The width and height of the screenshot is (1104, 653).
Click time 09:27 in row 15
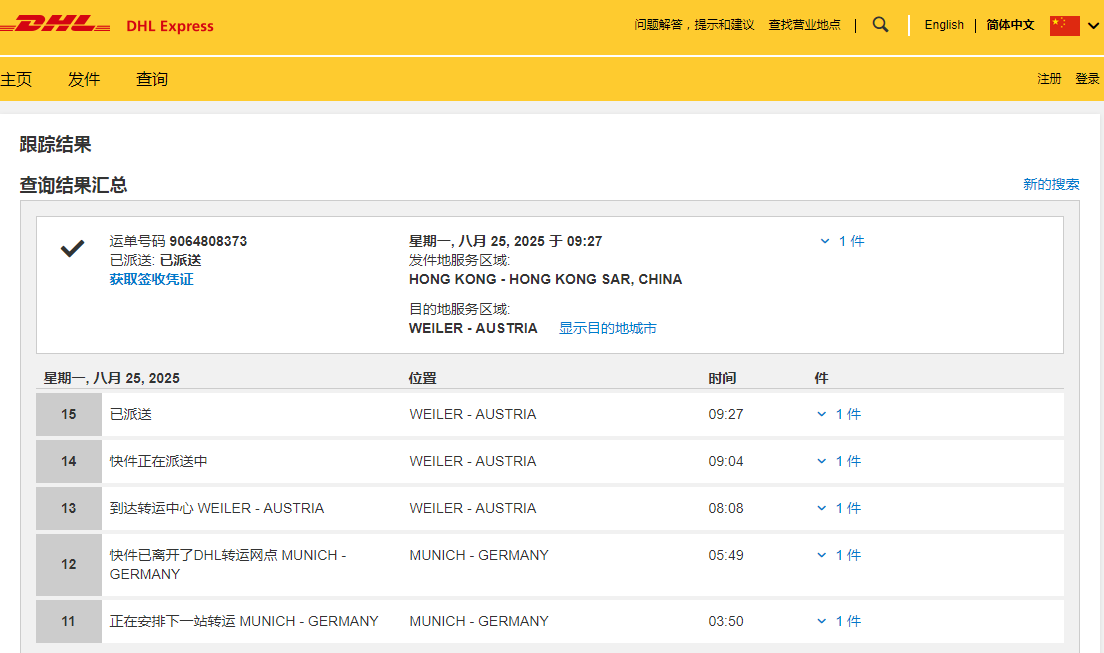point(726,414)
